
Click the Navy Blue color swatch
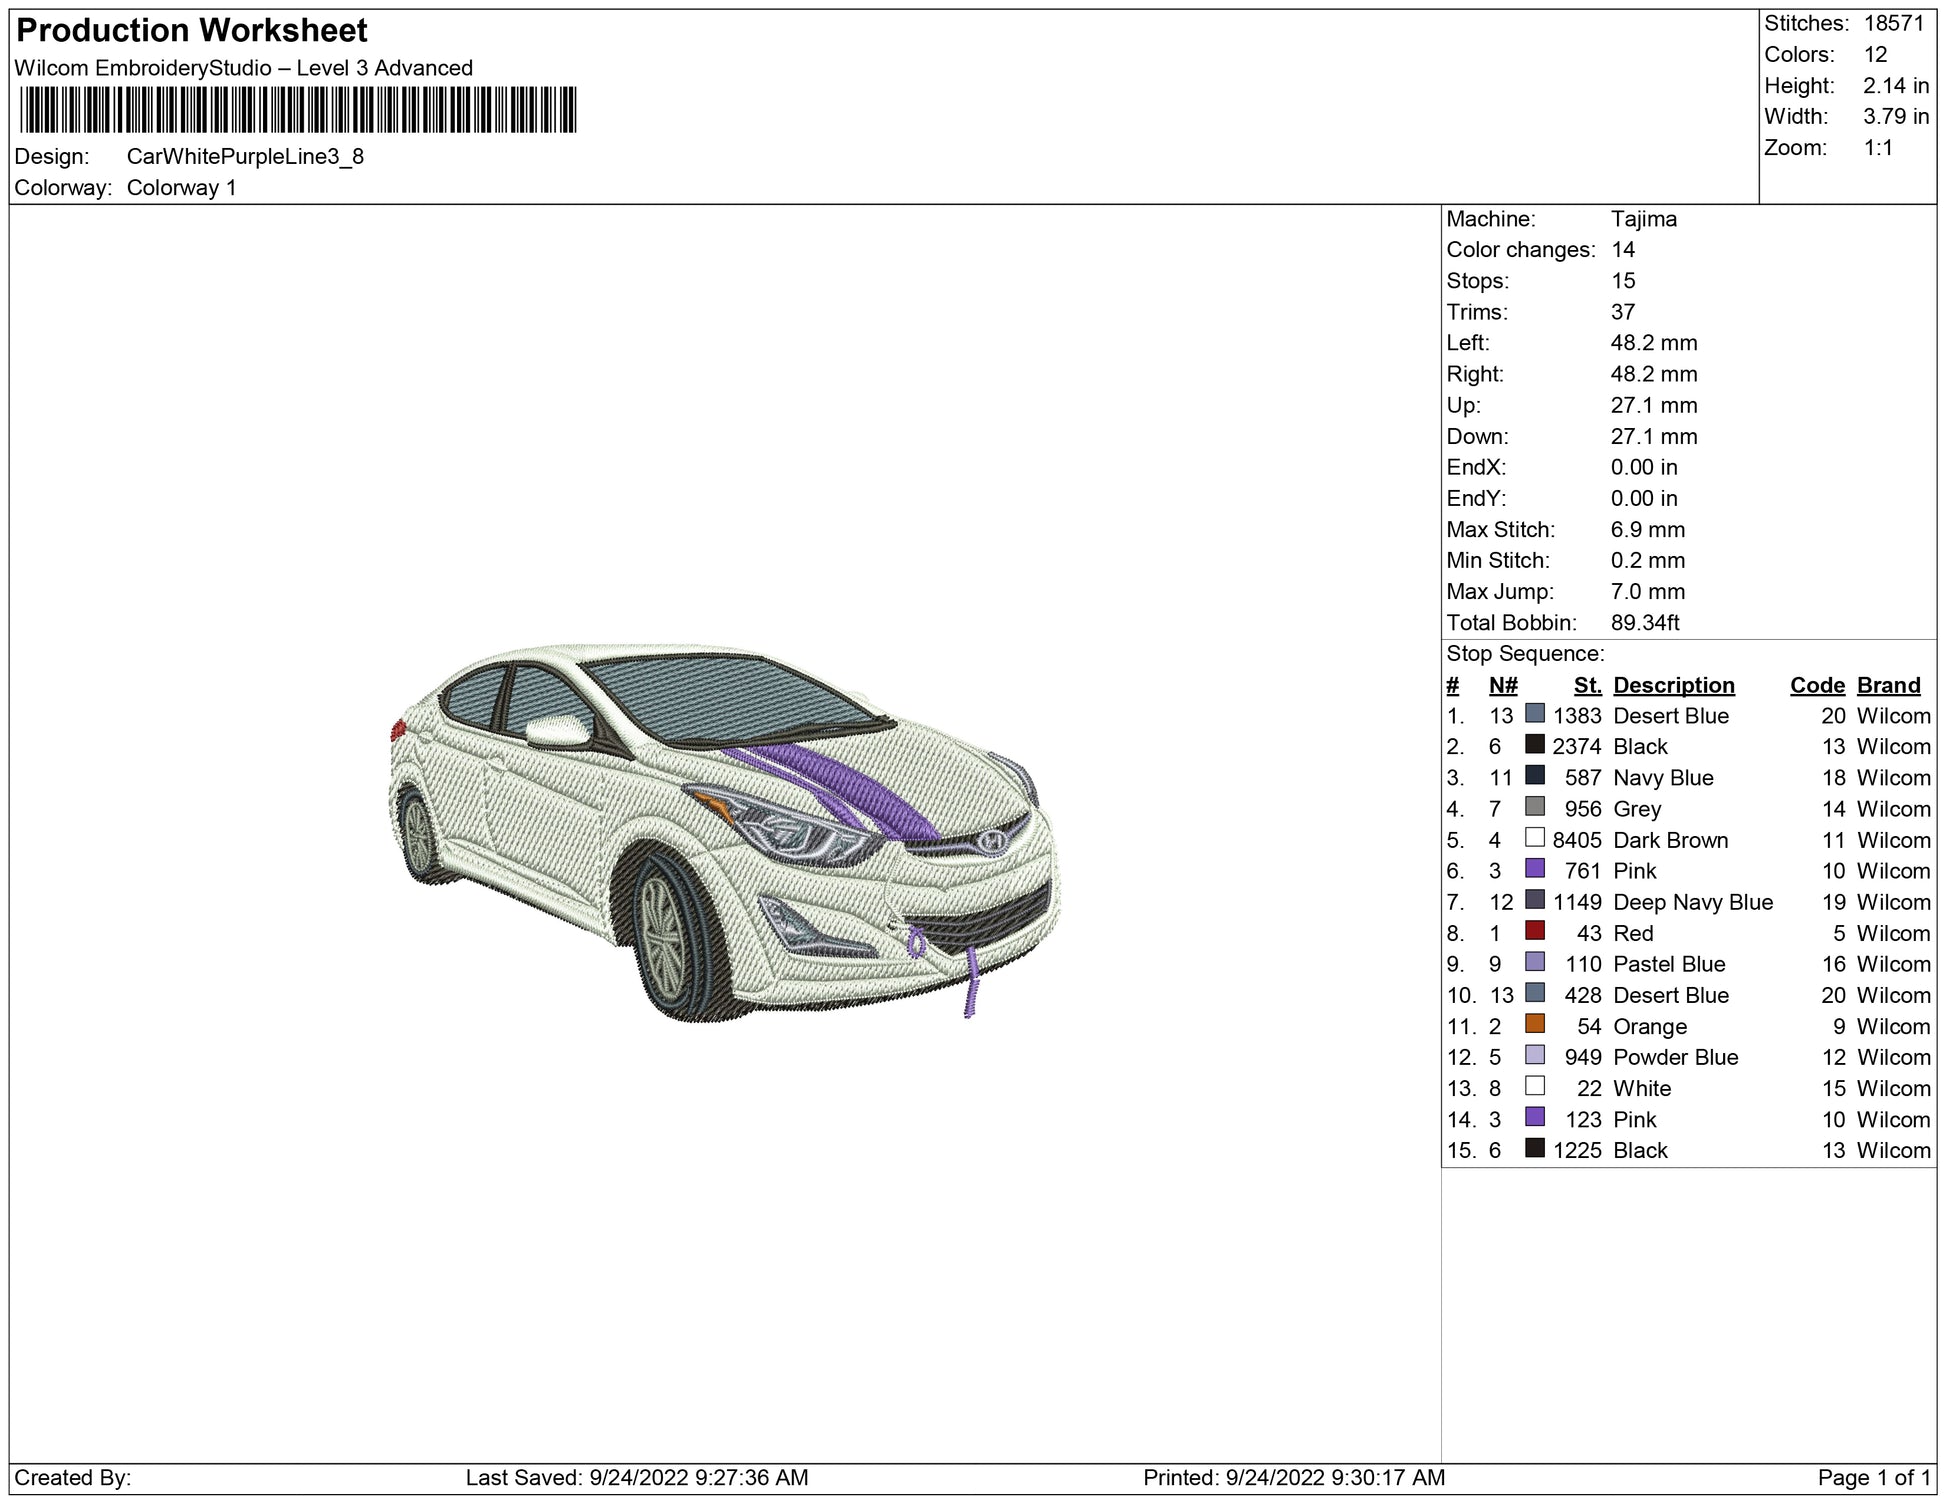pyautogui.click(x=1534, y=776)
